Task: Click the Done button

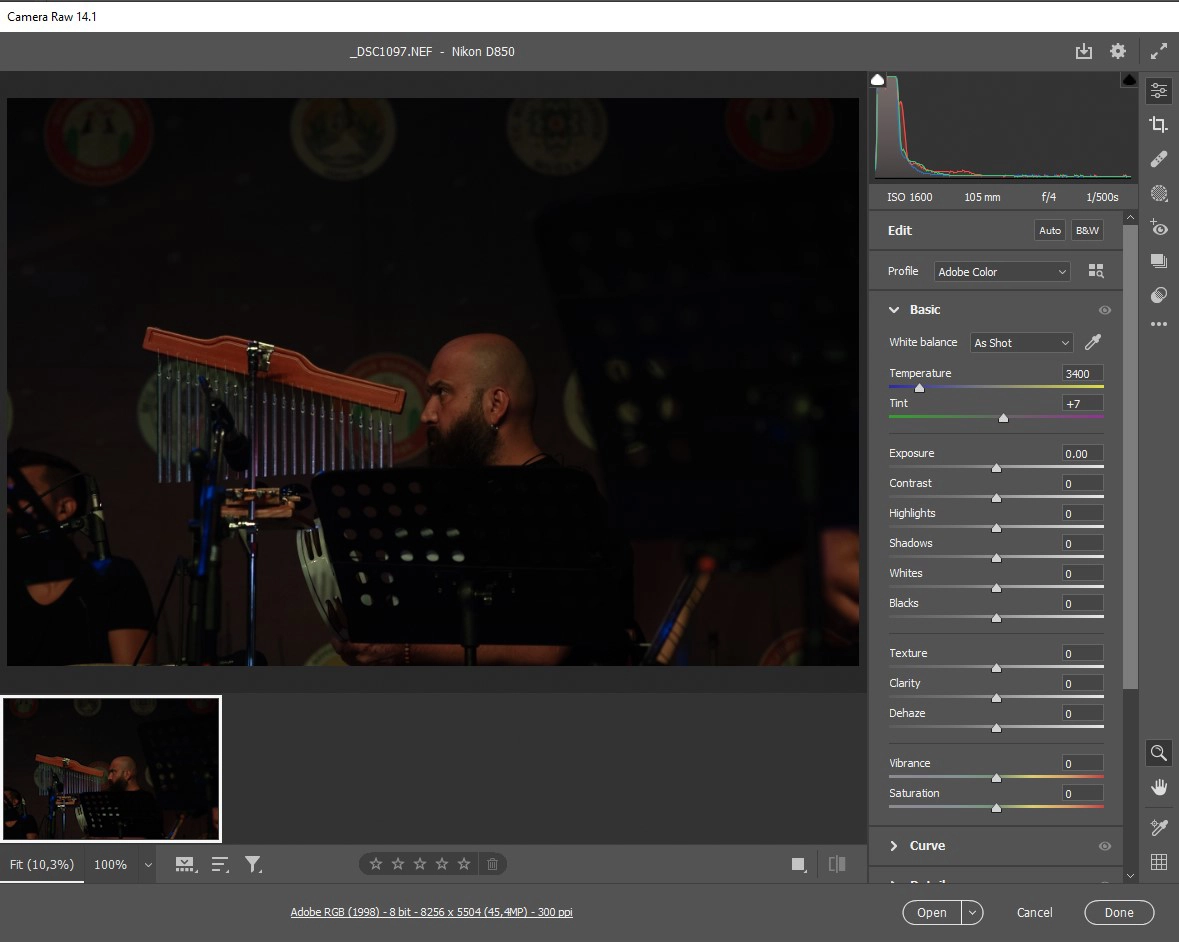Action: pos(1119,912)
